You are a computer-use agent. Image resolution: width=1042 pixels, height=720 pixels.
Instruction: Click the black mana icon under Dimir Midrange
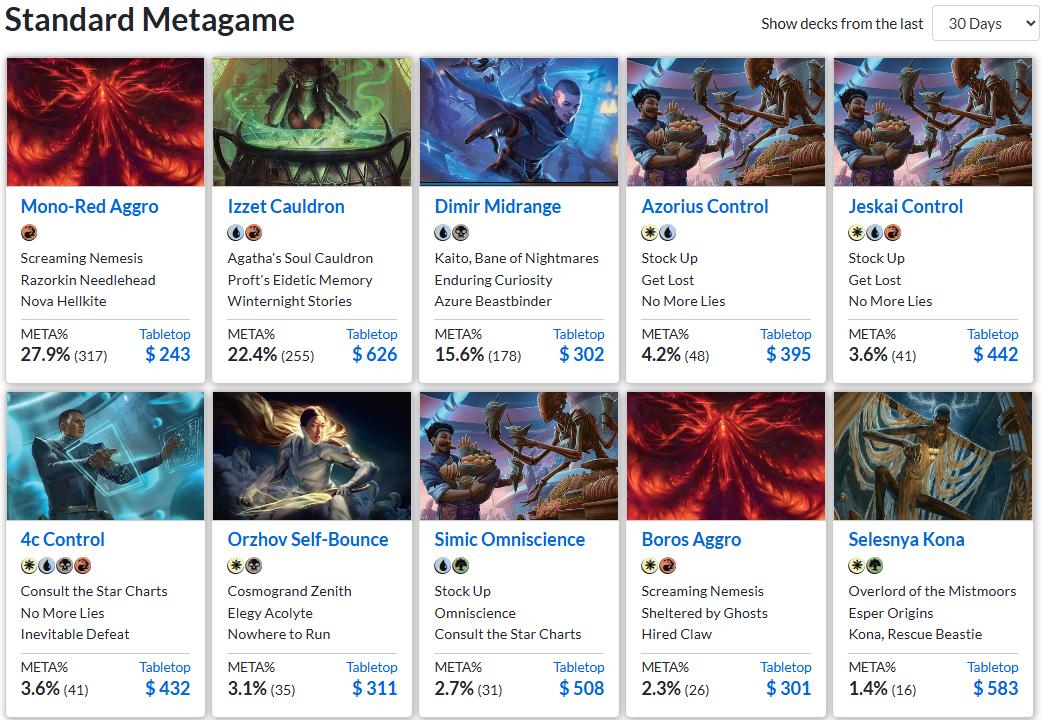pos(460,233)
